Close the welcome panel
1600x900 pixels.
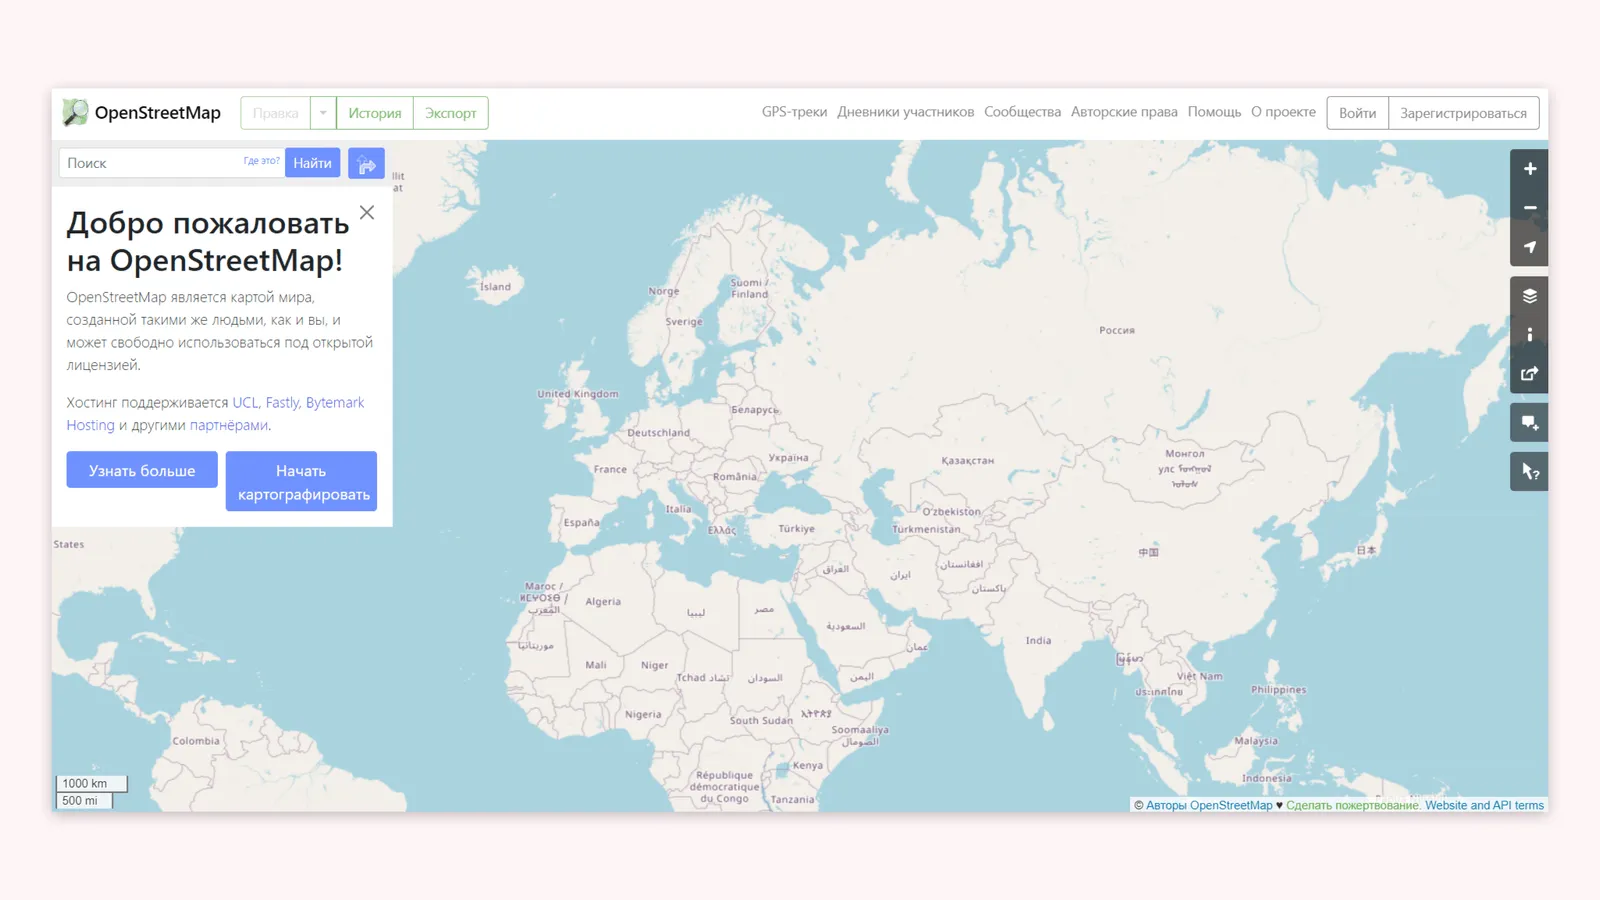tap(367, 212)
